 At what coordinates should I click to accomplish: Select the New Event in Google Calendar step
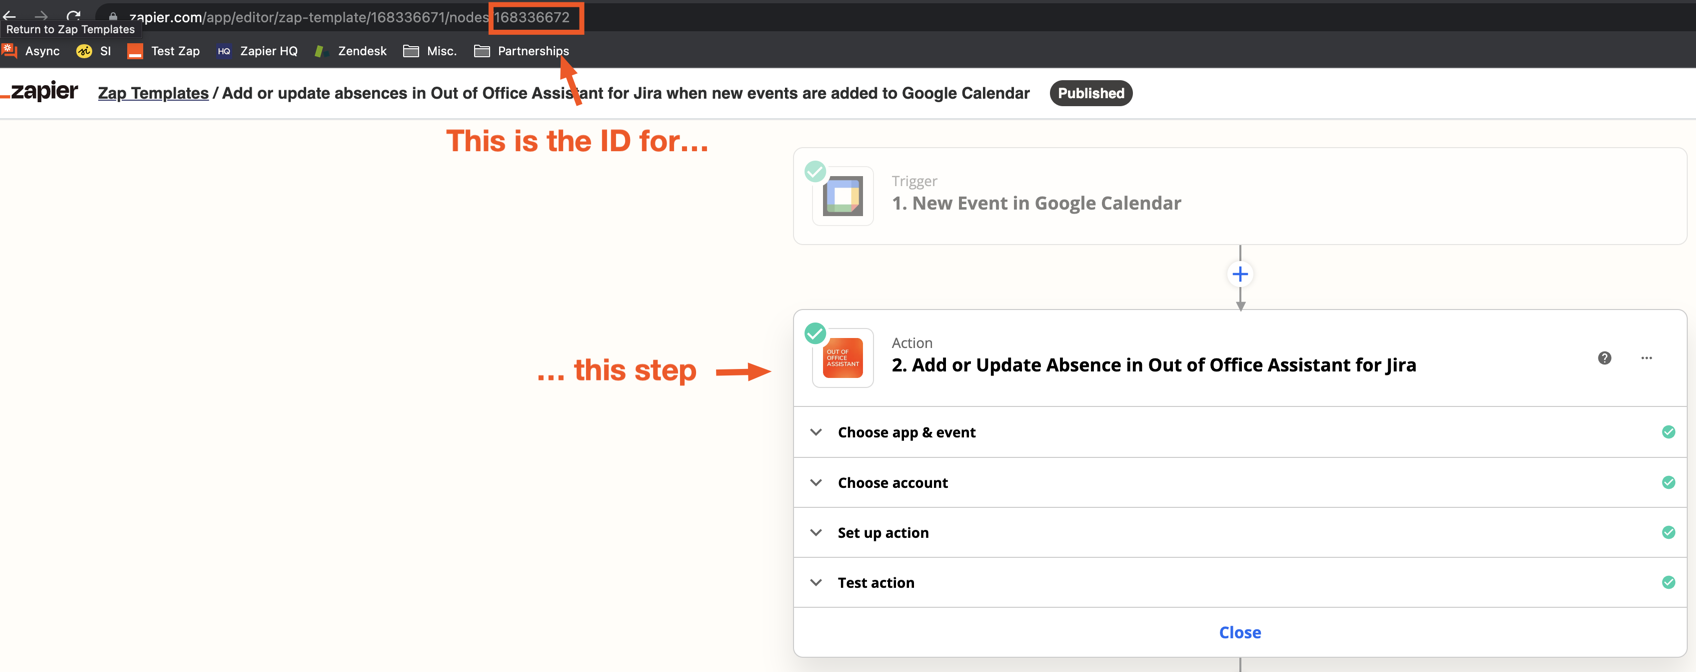pos(1240,196)
